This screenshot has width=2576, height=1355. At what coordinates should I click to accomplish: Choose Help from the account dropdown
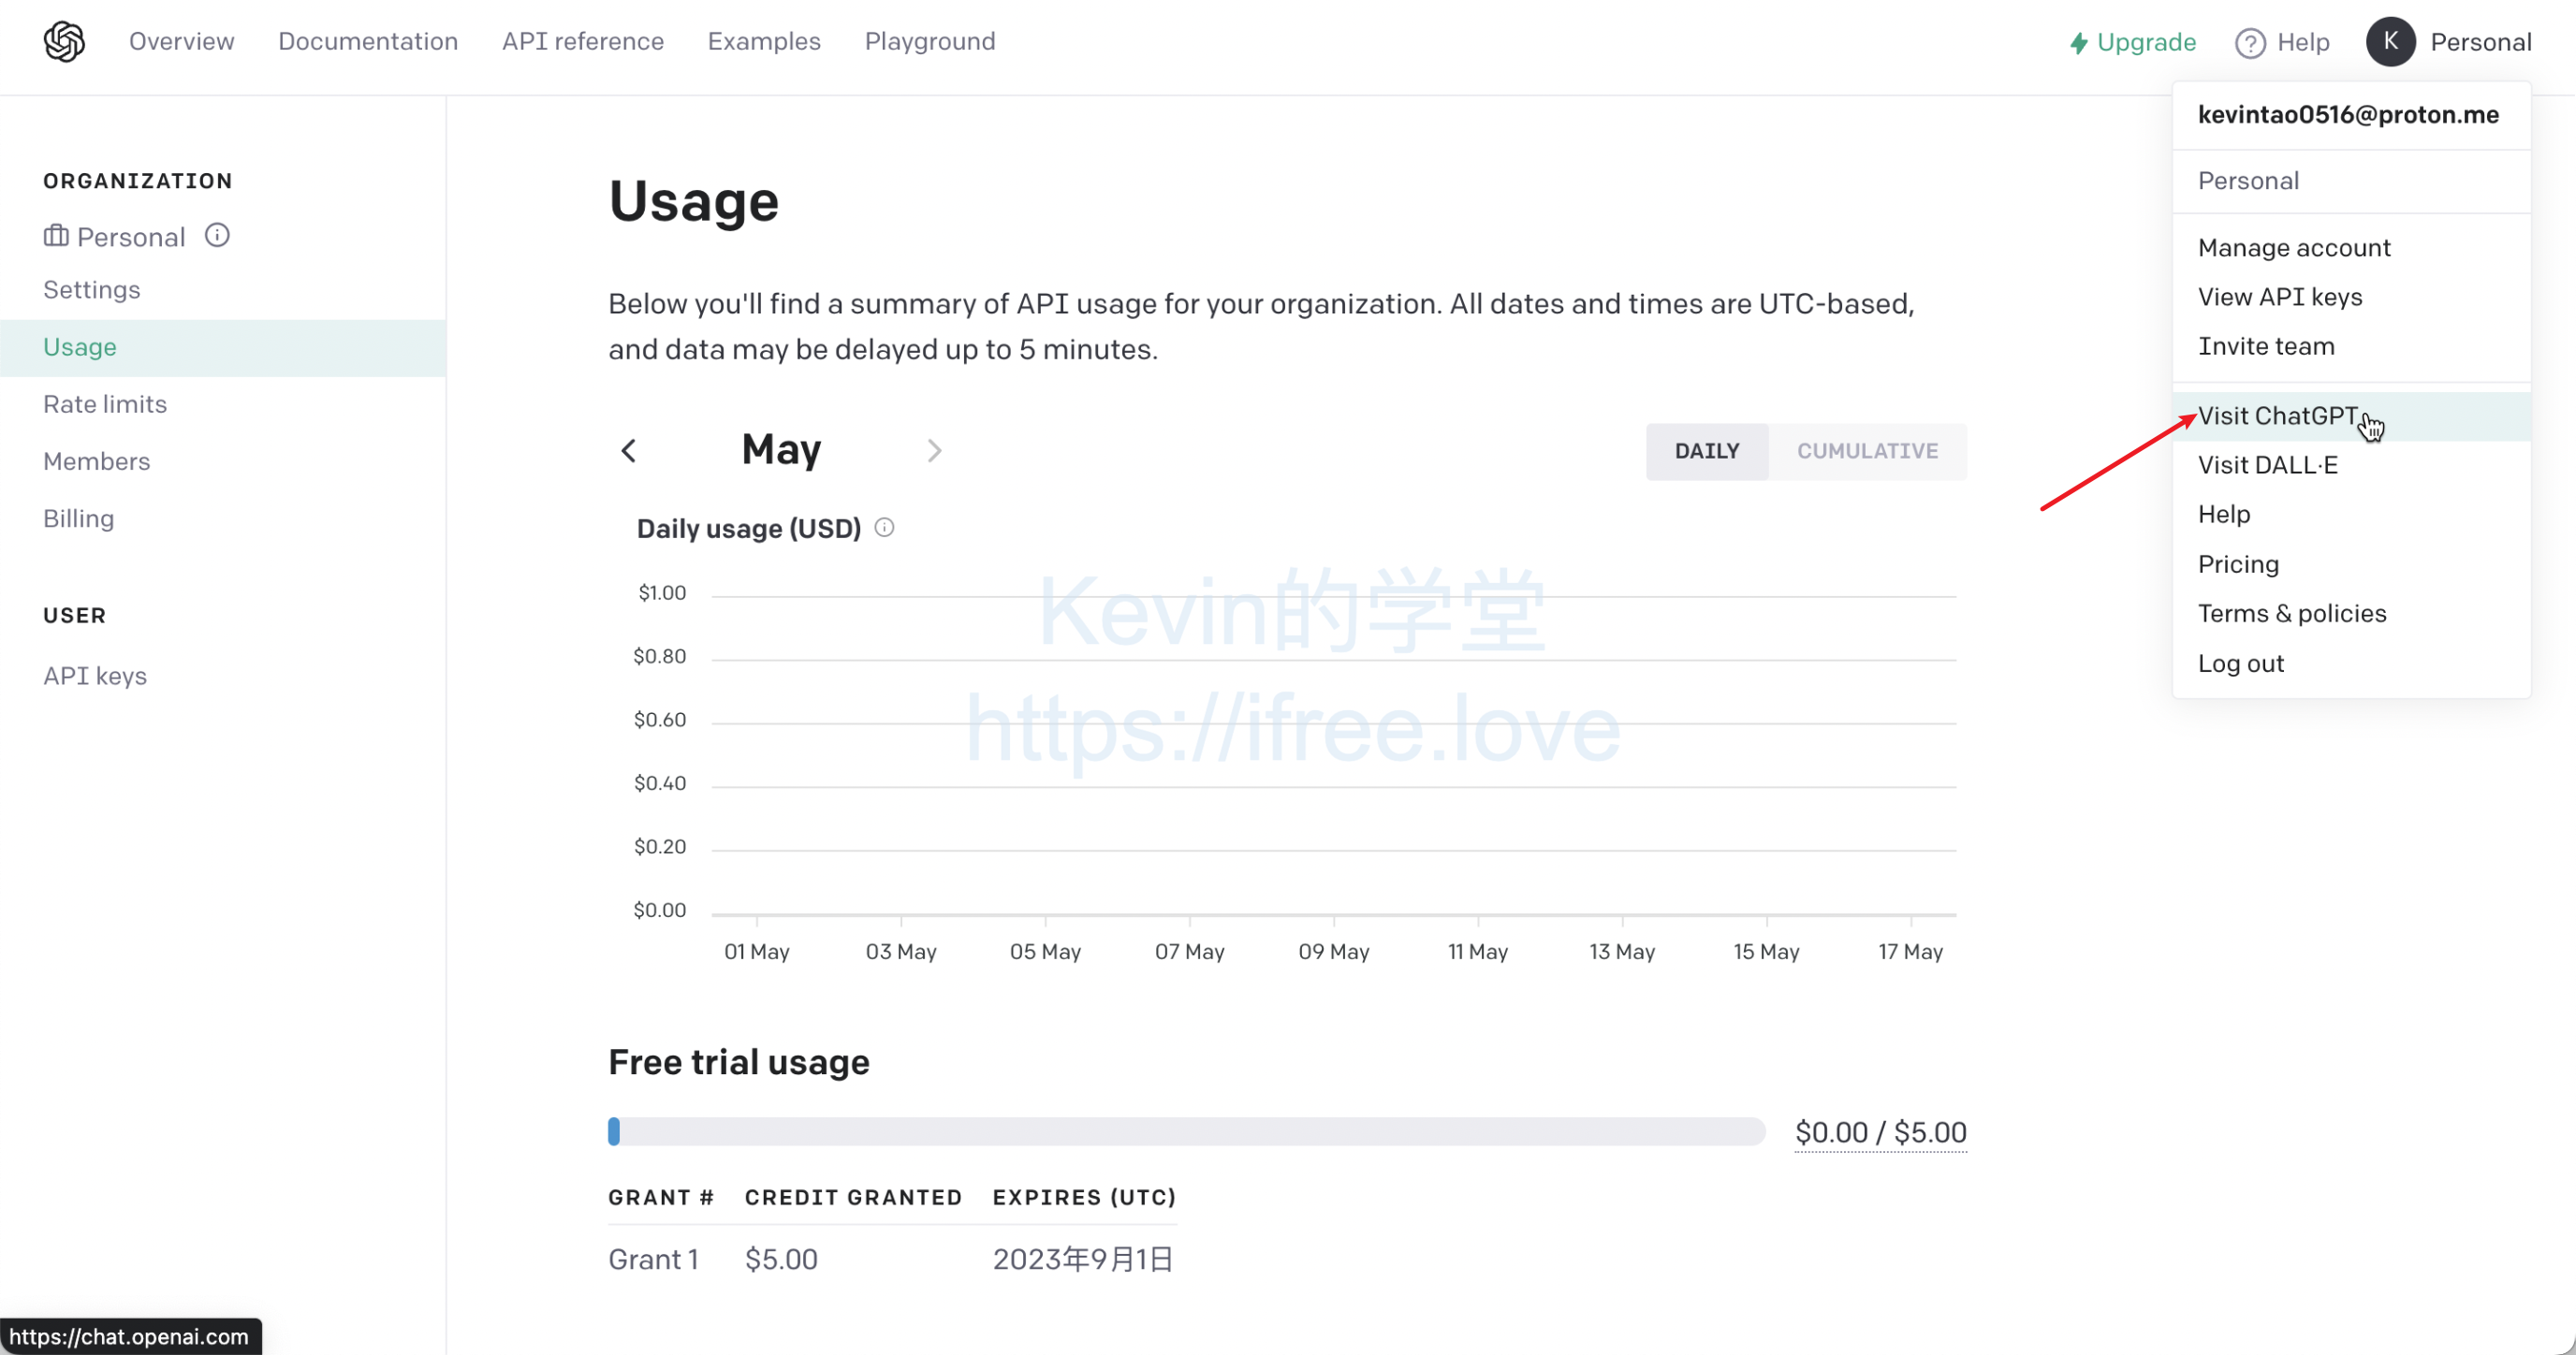[2224, 514]
